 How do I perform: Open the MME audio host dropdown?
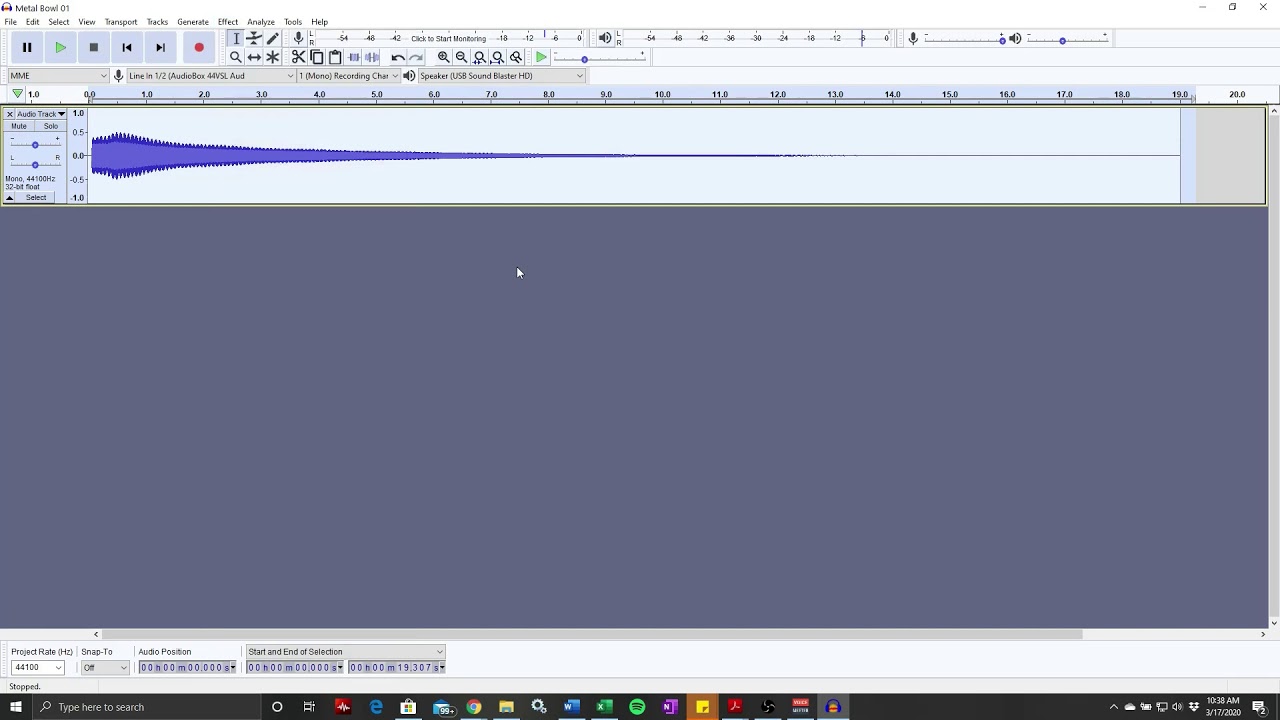click(x=58, y=76)
